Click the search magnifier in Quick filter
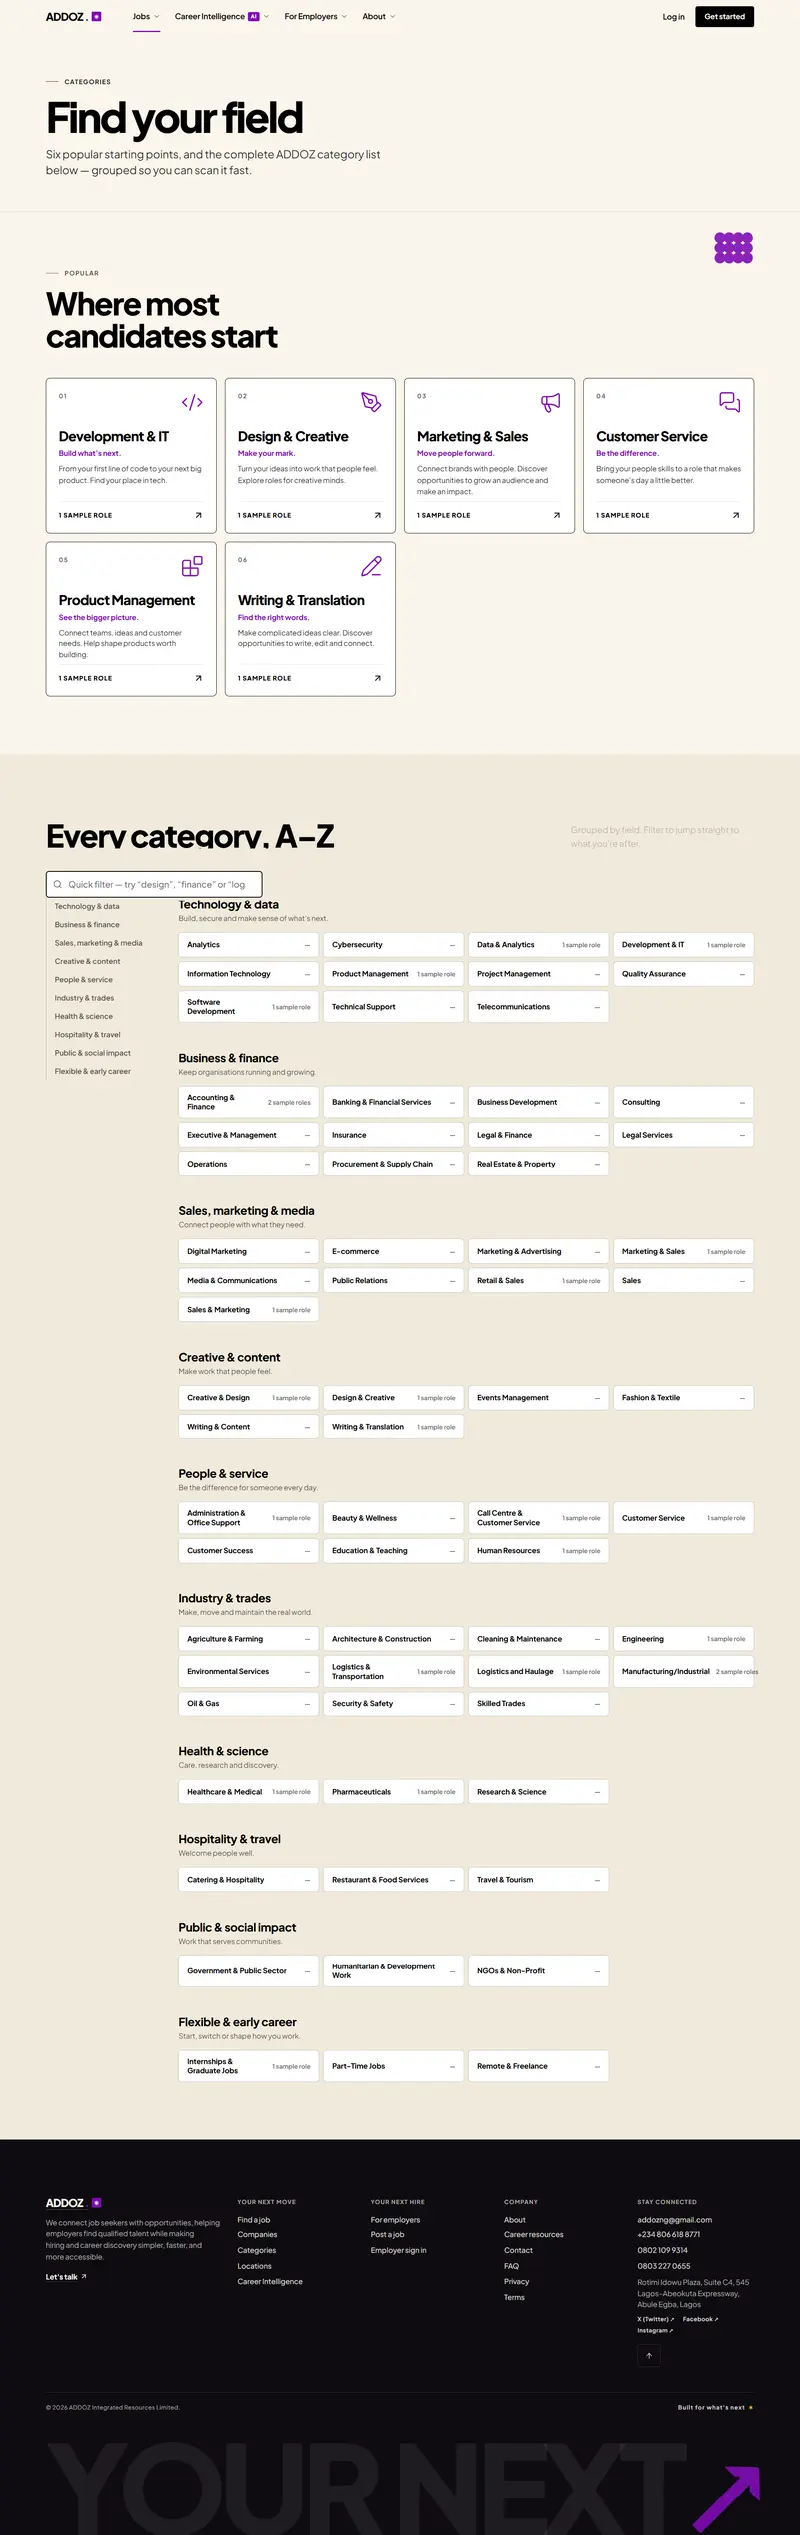Viewport: 800px width, 2535px height. [x=58, y=884]
